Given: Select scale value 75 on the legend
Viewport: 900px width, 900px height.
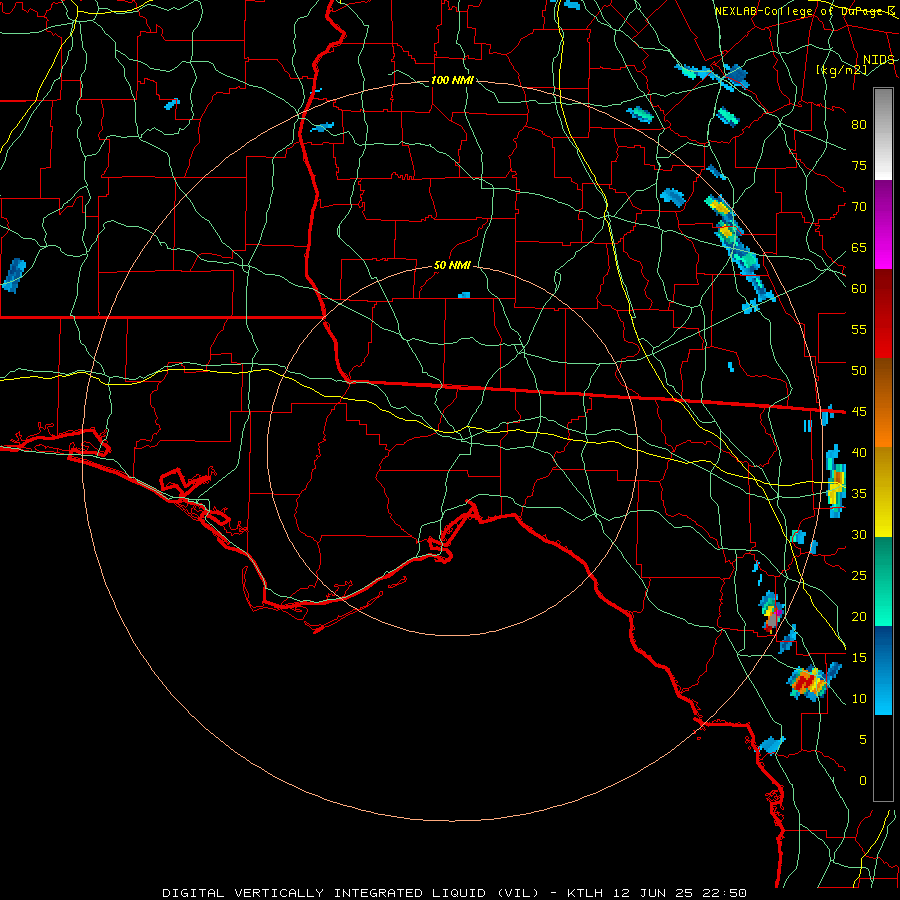Looking at the screenshot, I should [x=859, y=165].
